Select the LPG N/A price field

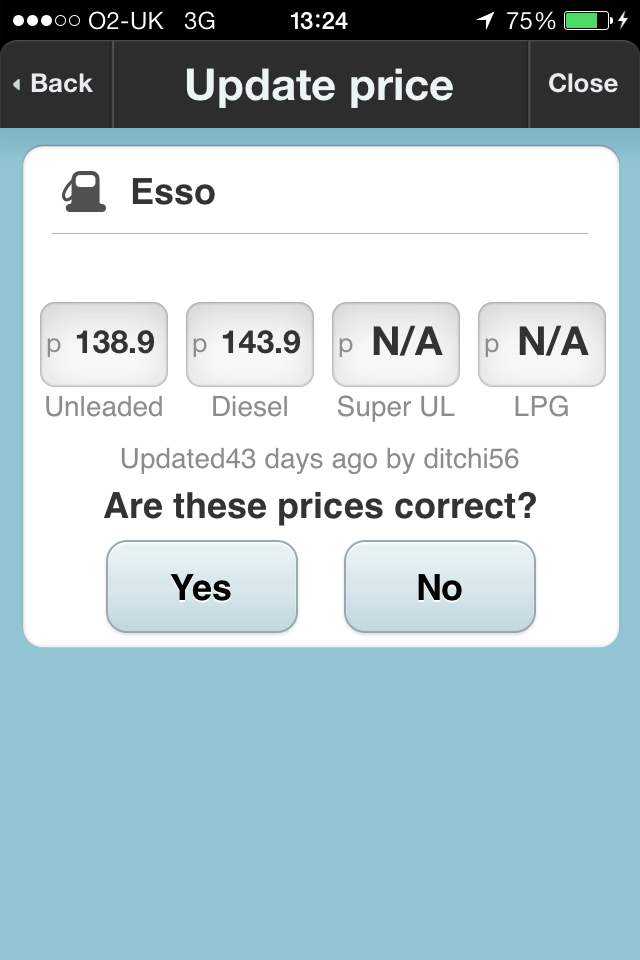point(541,344)
